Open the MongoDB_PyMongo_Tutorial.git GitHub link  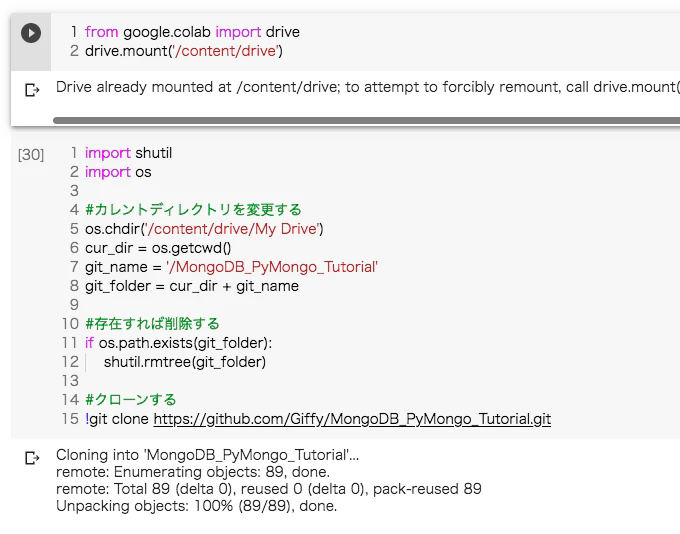(352, 419)
